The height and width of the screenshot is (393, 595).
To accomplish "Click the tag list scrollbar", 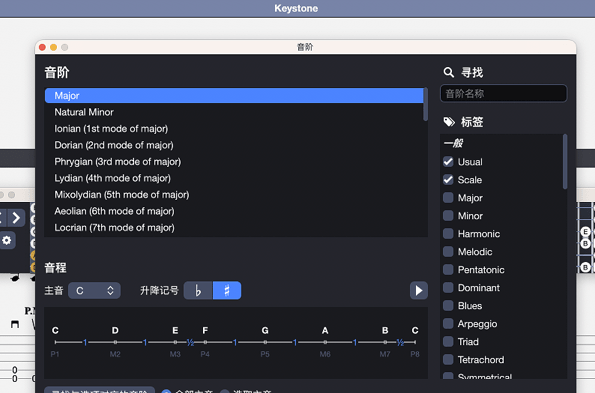I will pyautogui.click(x=565, y=162).
